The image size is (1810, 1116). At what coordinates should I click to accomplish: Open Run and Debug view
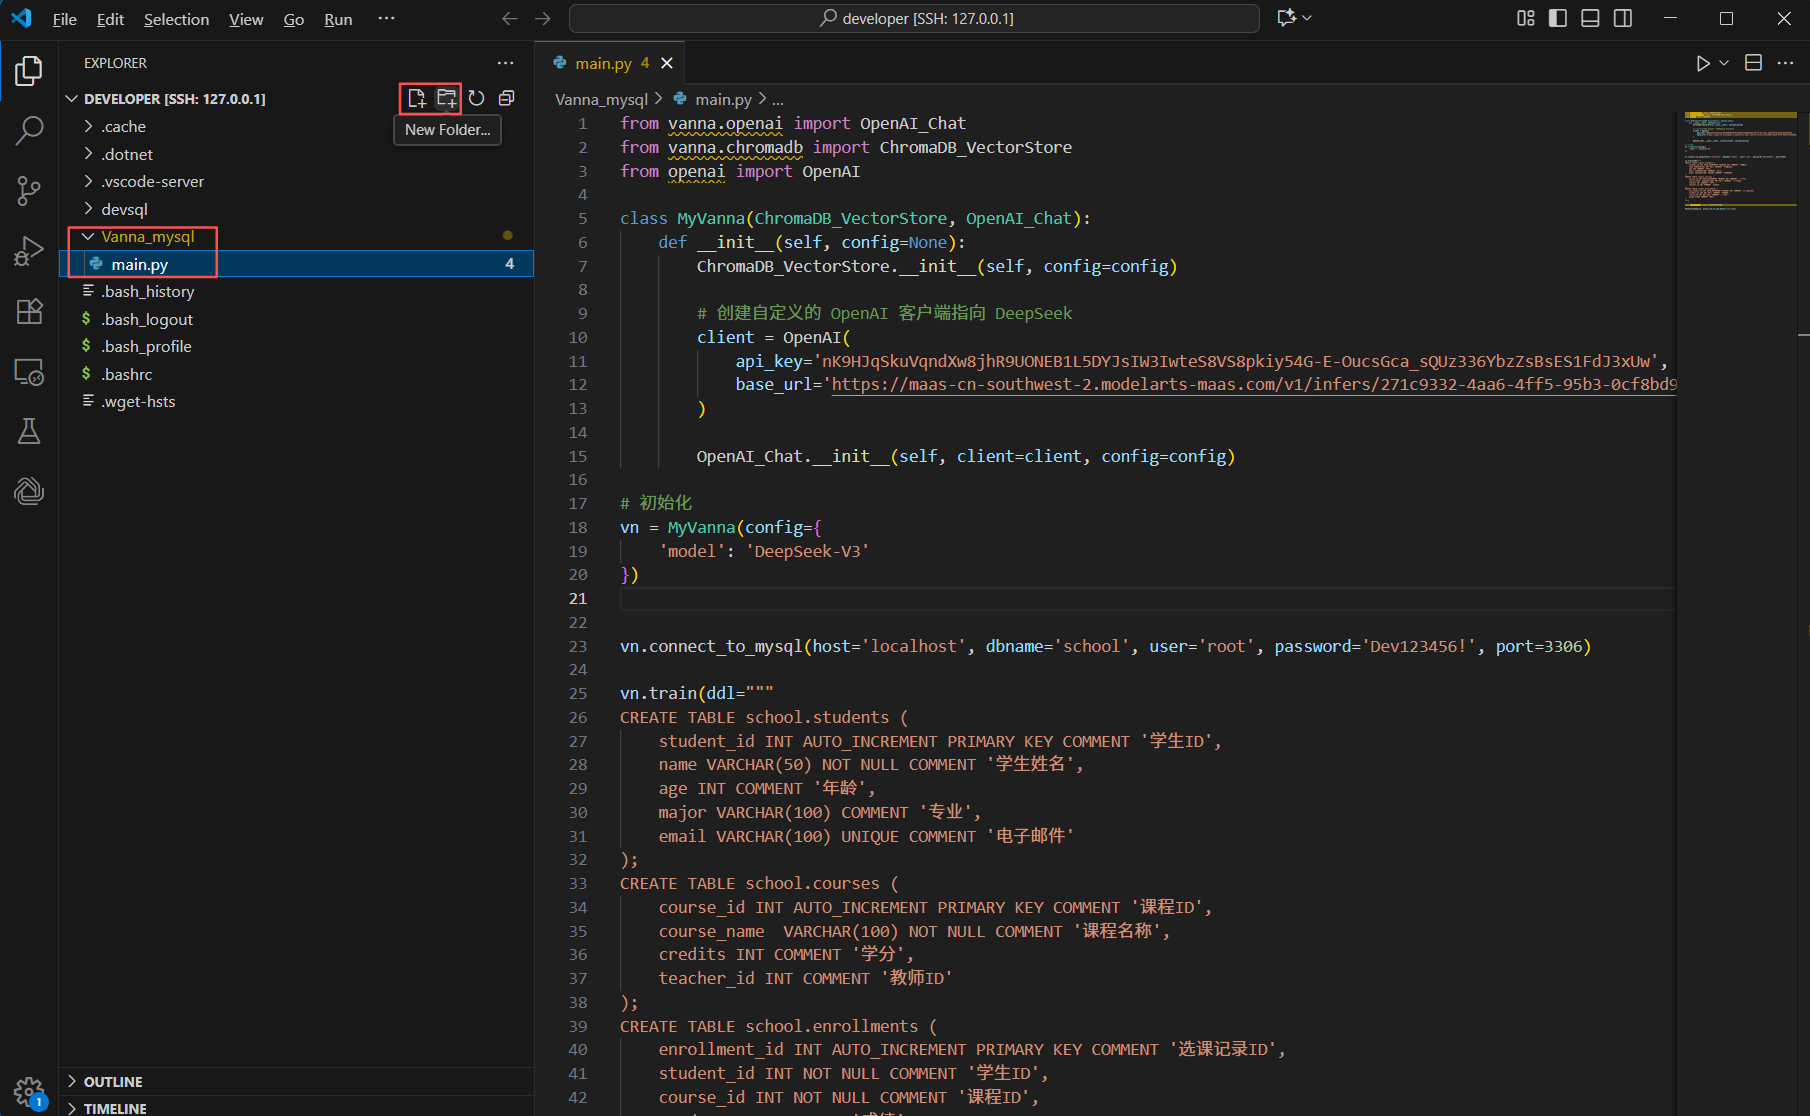coord(29,251)
